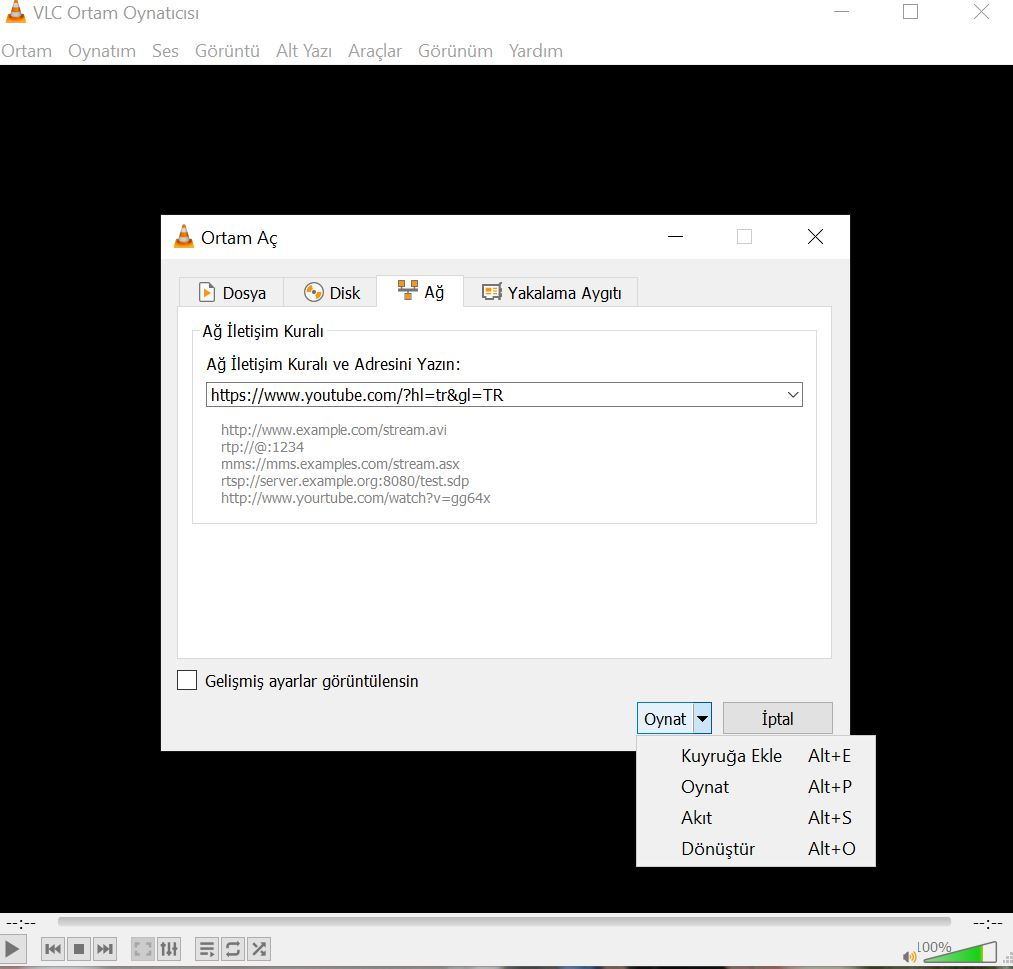
Task: Skip to previous media in playlist
Action: (x=53, y=949)
